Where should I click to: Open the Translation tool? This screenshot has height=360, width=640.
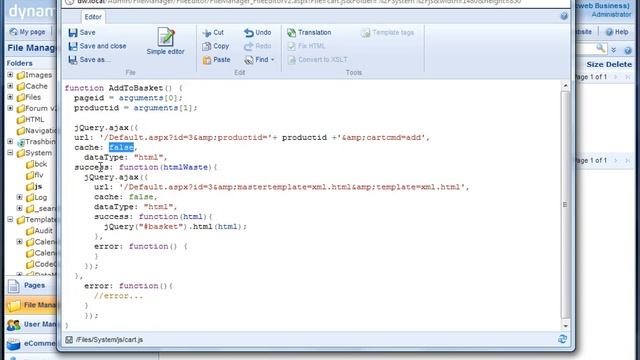[309, 32]
